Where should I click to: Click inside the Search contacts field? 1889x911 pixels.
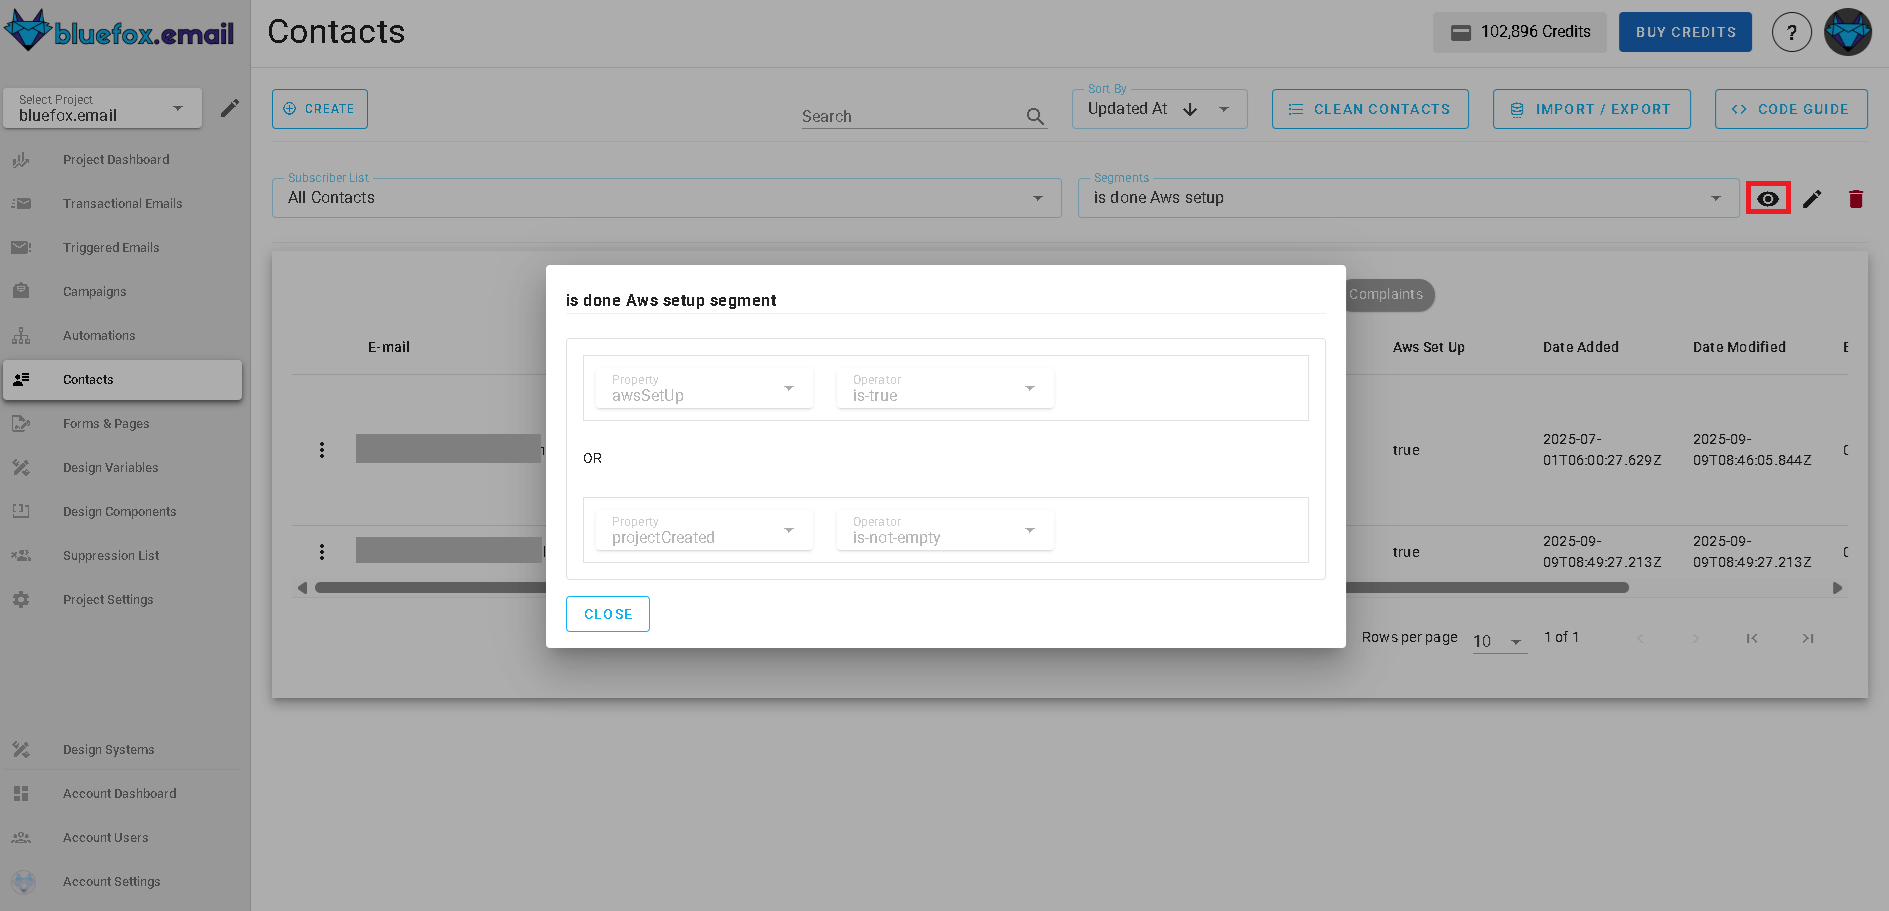point(900,115)
